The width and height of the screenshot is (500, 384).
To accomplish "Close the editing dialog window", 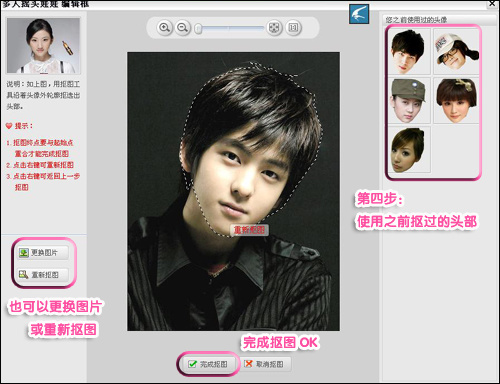I will 492,3.
